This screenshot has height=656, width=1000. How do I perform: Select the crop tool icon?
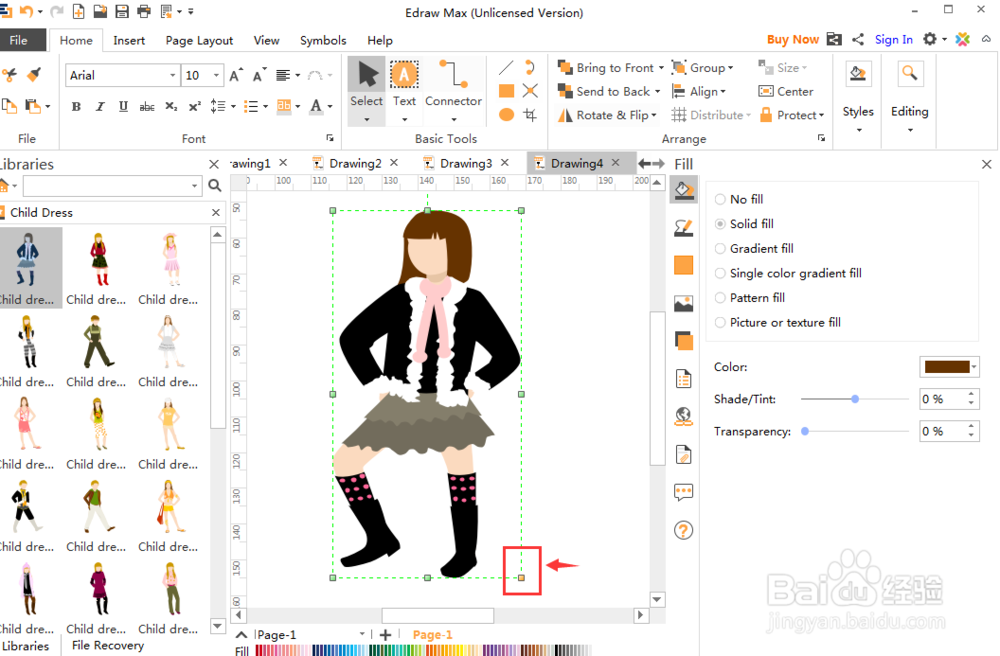530,115
